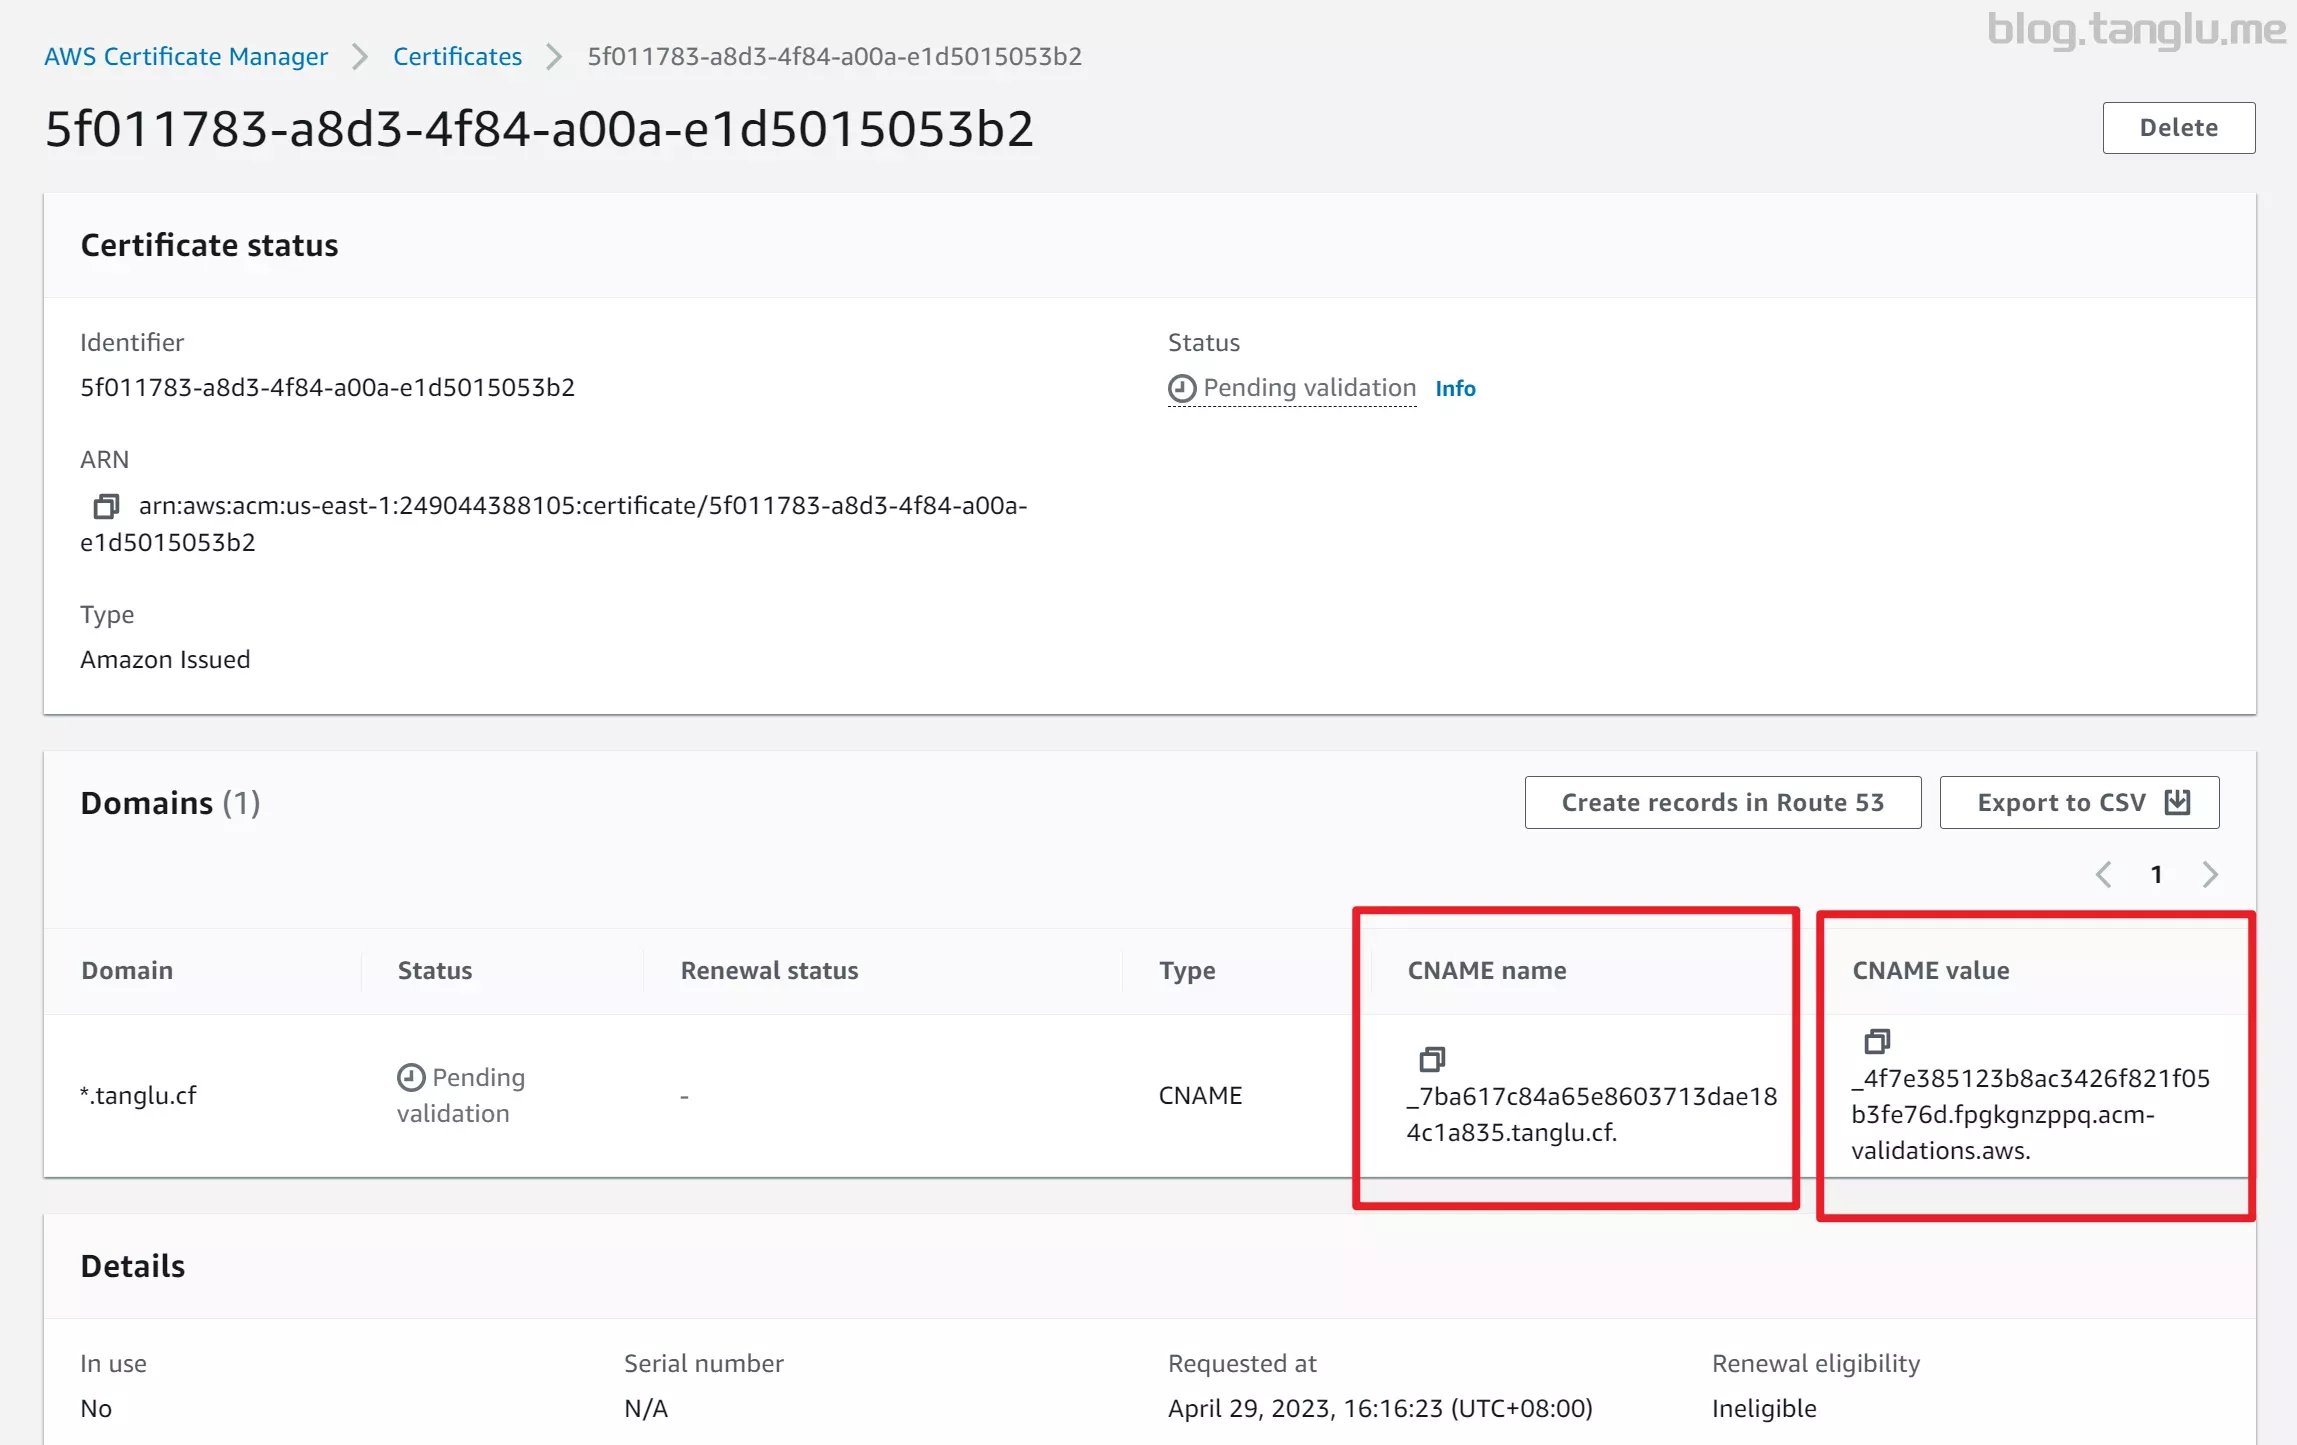This screenshot has height=1445, width=2297.
Task: Click the download icon in Export to CSV
Action: click(2177, 802)
